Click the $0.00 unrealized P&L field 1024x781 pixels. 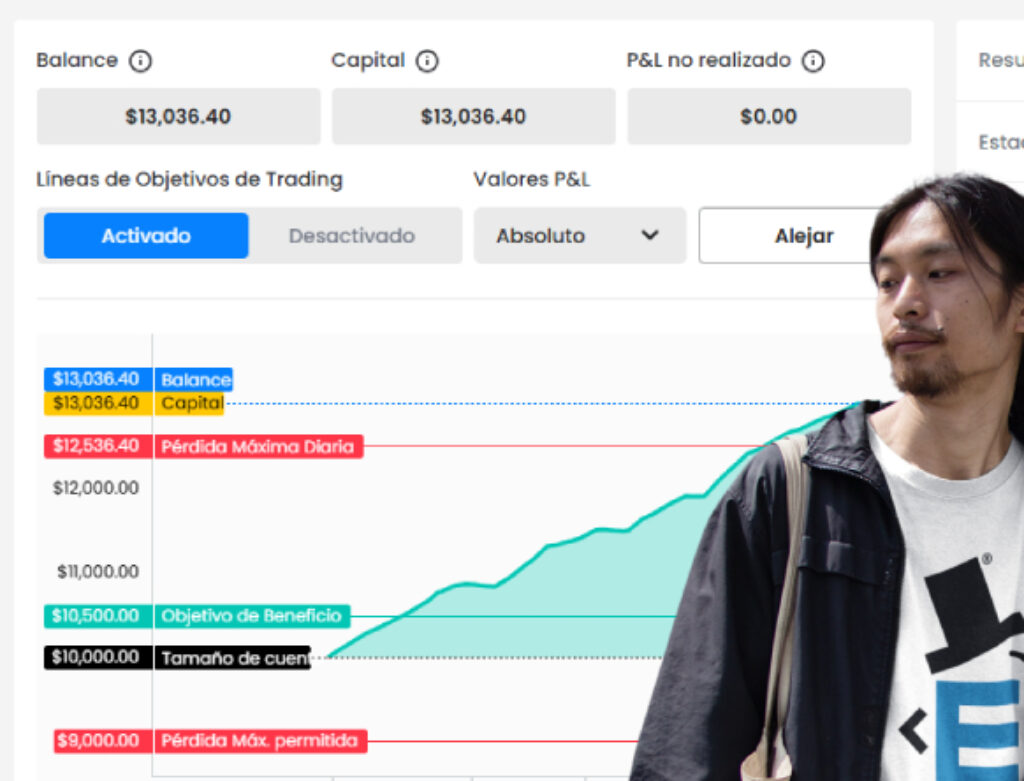click(768, 117)
